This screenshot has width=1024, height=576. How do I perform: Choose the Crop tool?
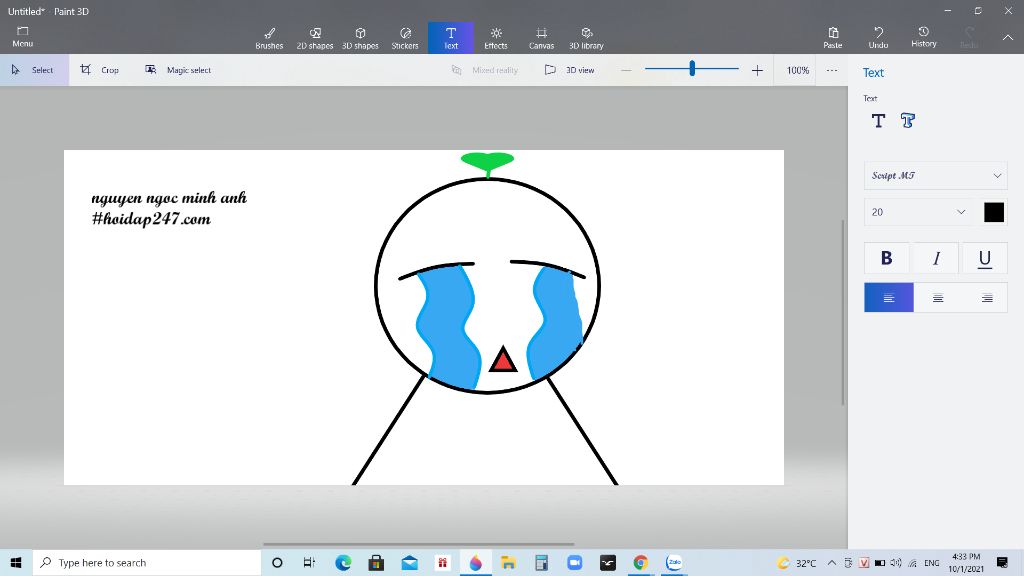tap(99, 70)
